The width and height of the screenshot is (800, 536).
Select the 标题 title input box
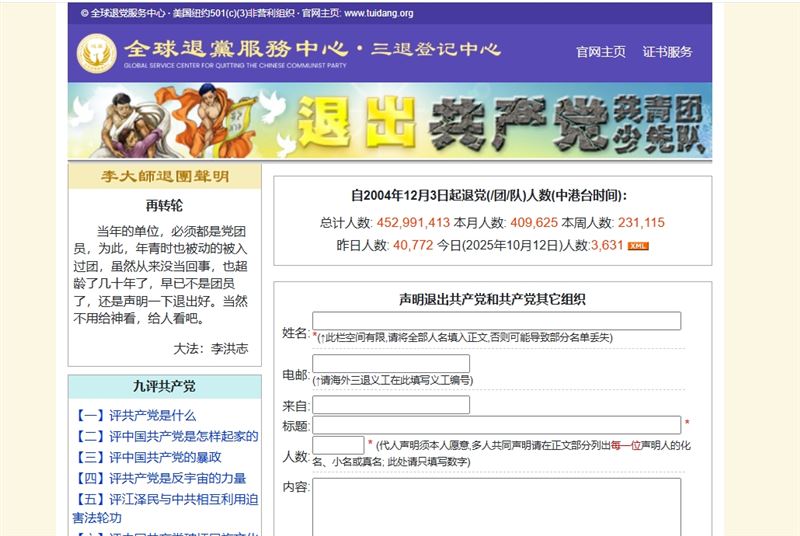(496, 425)
